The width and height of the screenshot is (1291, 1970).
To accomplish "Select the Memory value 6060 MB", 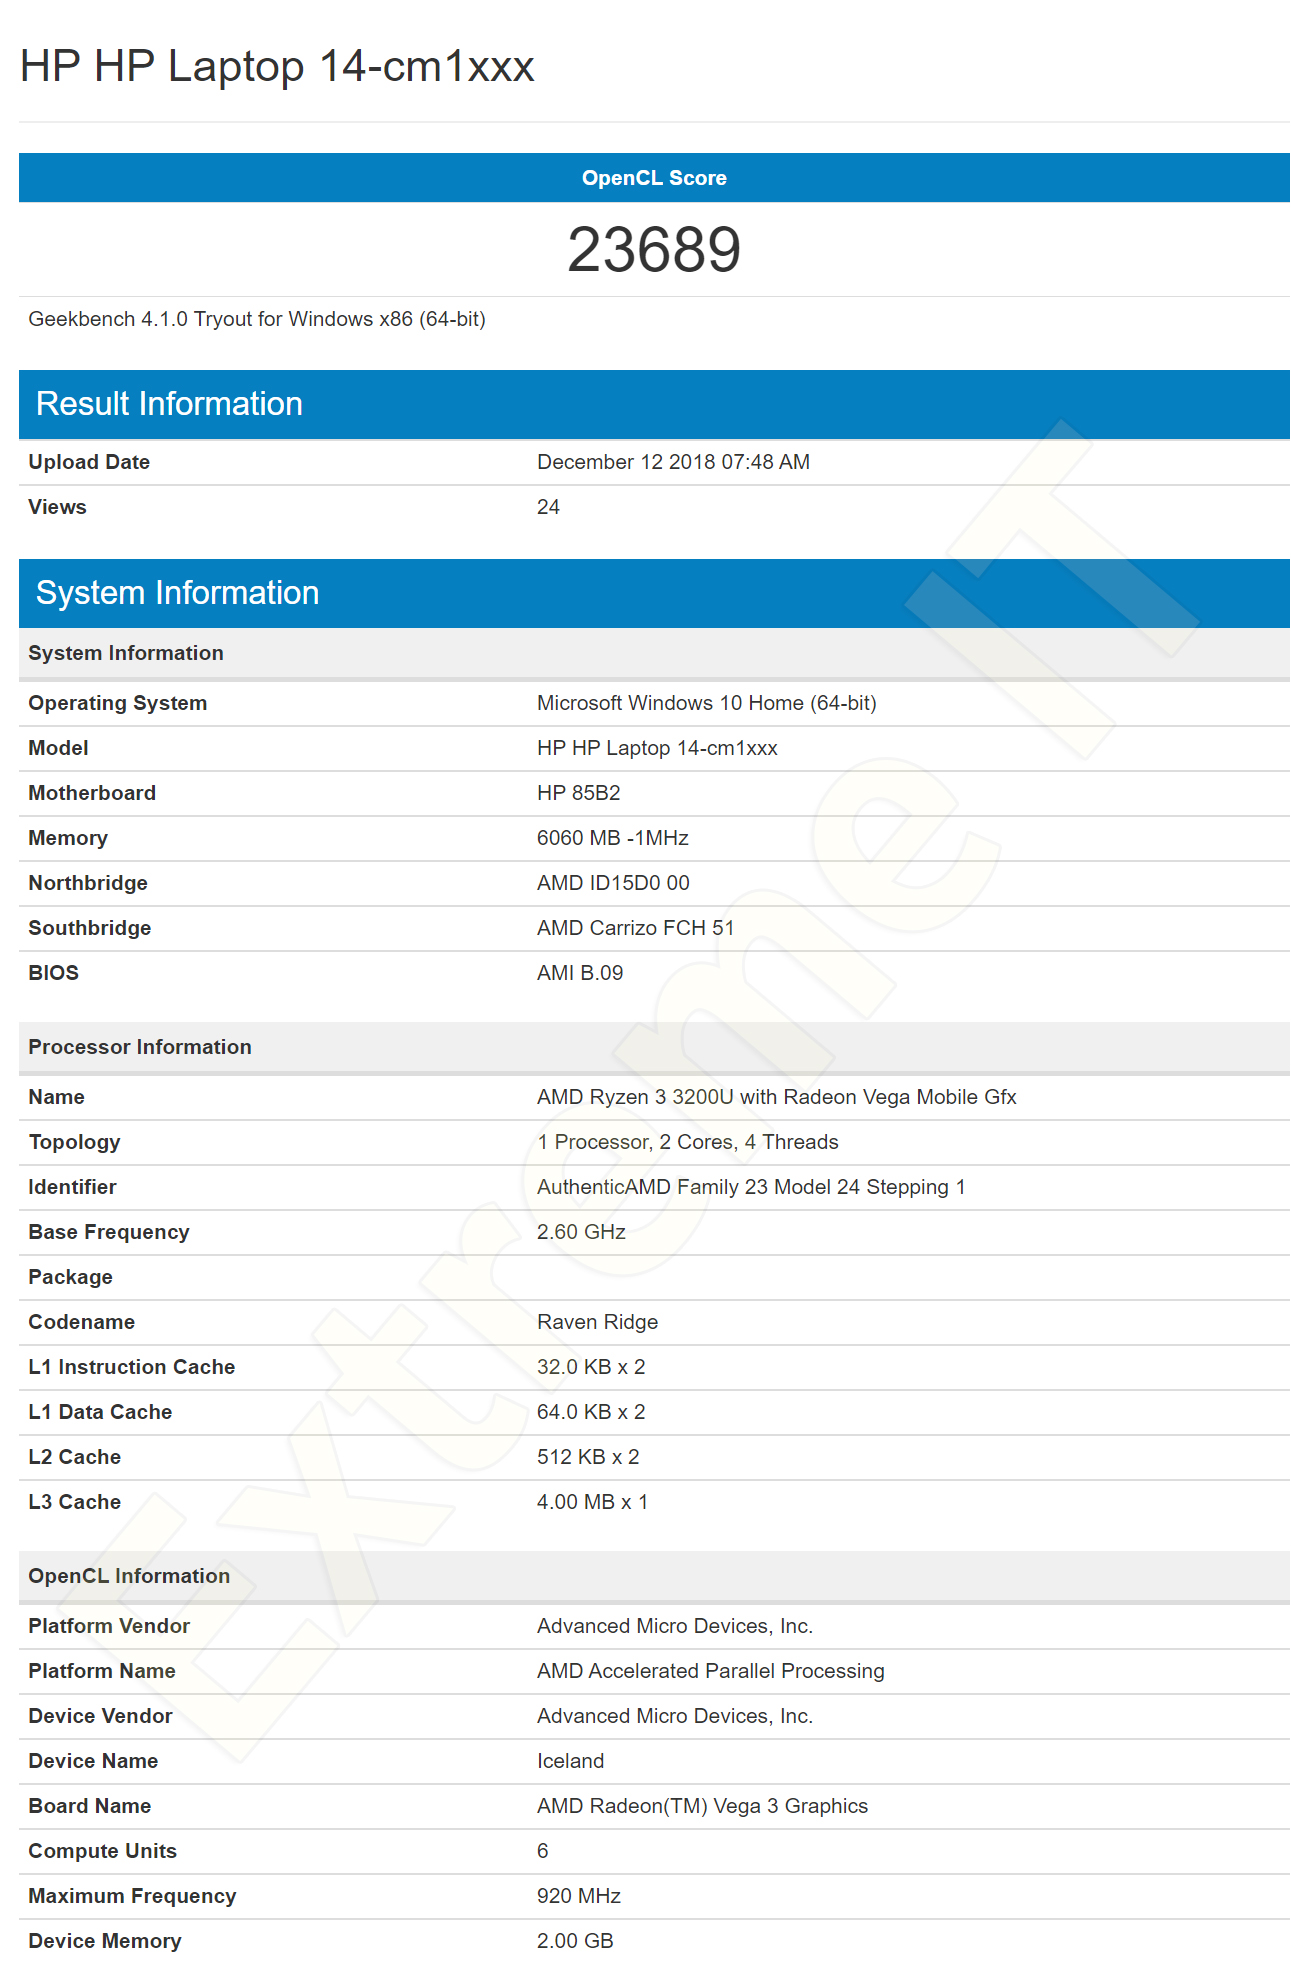I will (612, 838).
